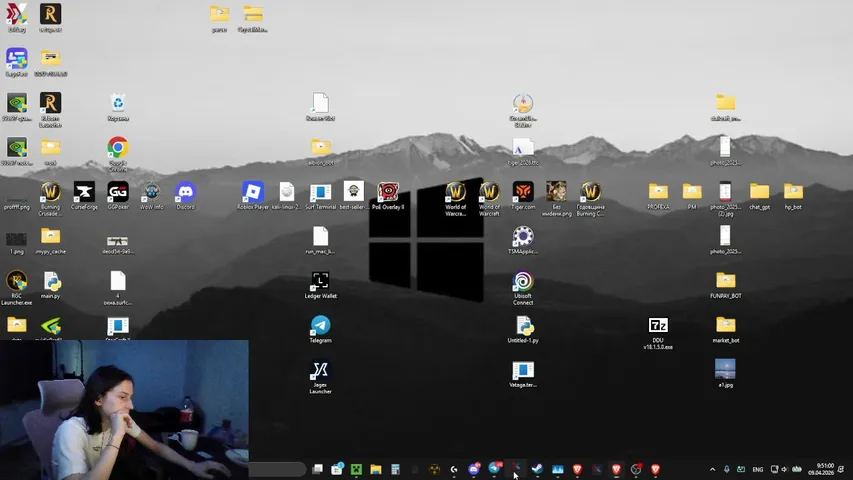Open the albion_bot folder

[x=320, y=152]
